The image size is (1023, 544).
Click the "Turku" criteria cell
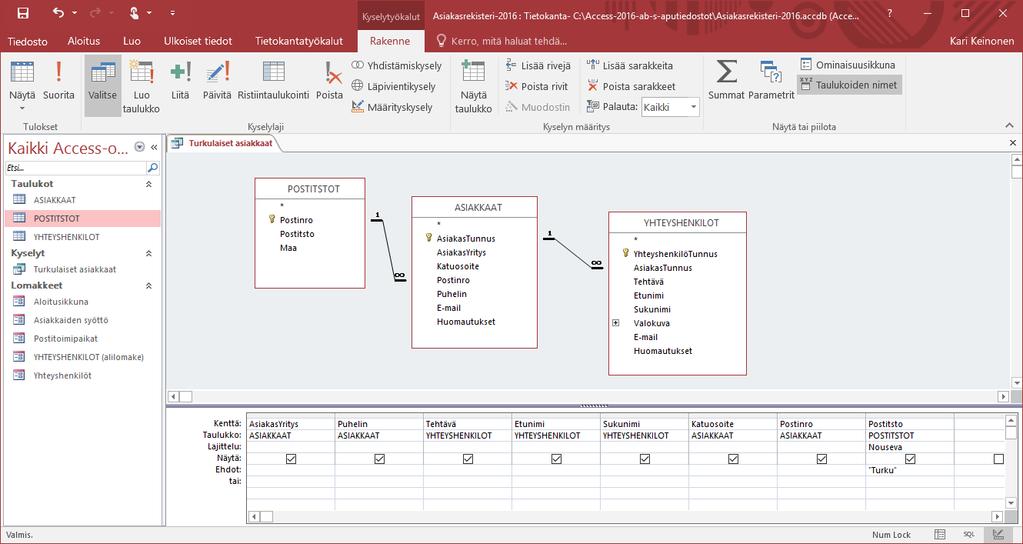pos(909,470)
